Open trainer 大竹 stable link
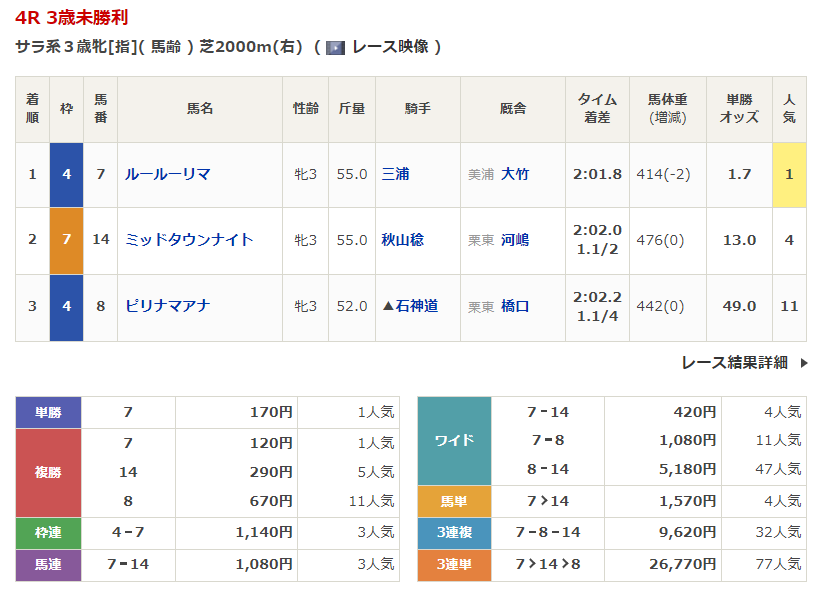The width and height of the screenshot is (823, 590). point(515,174)
